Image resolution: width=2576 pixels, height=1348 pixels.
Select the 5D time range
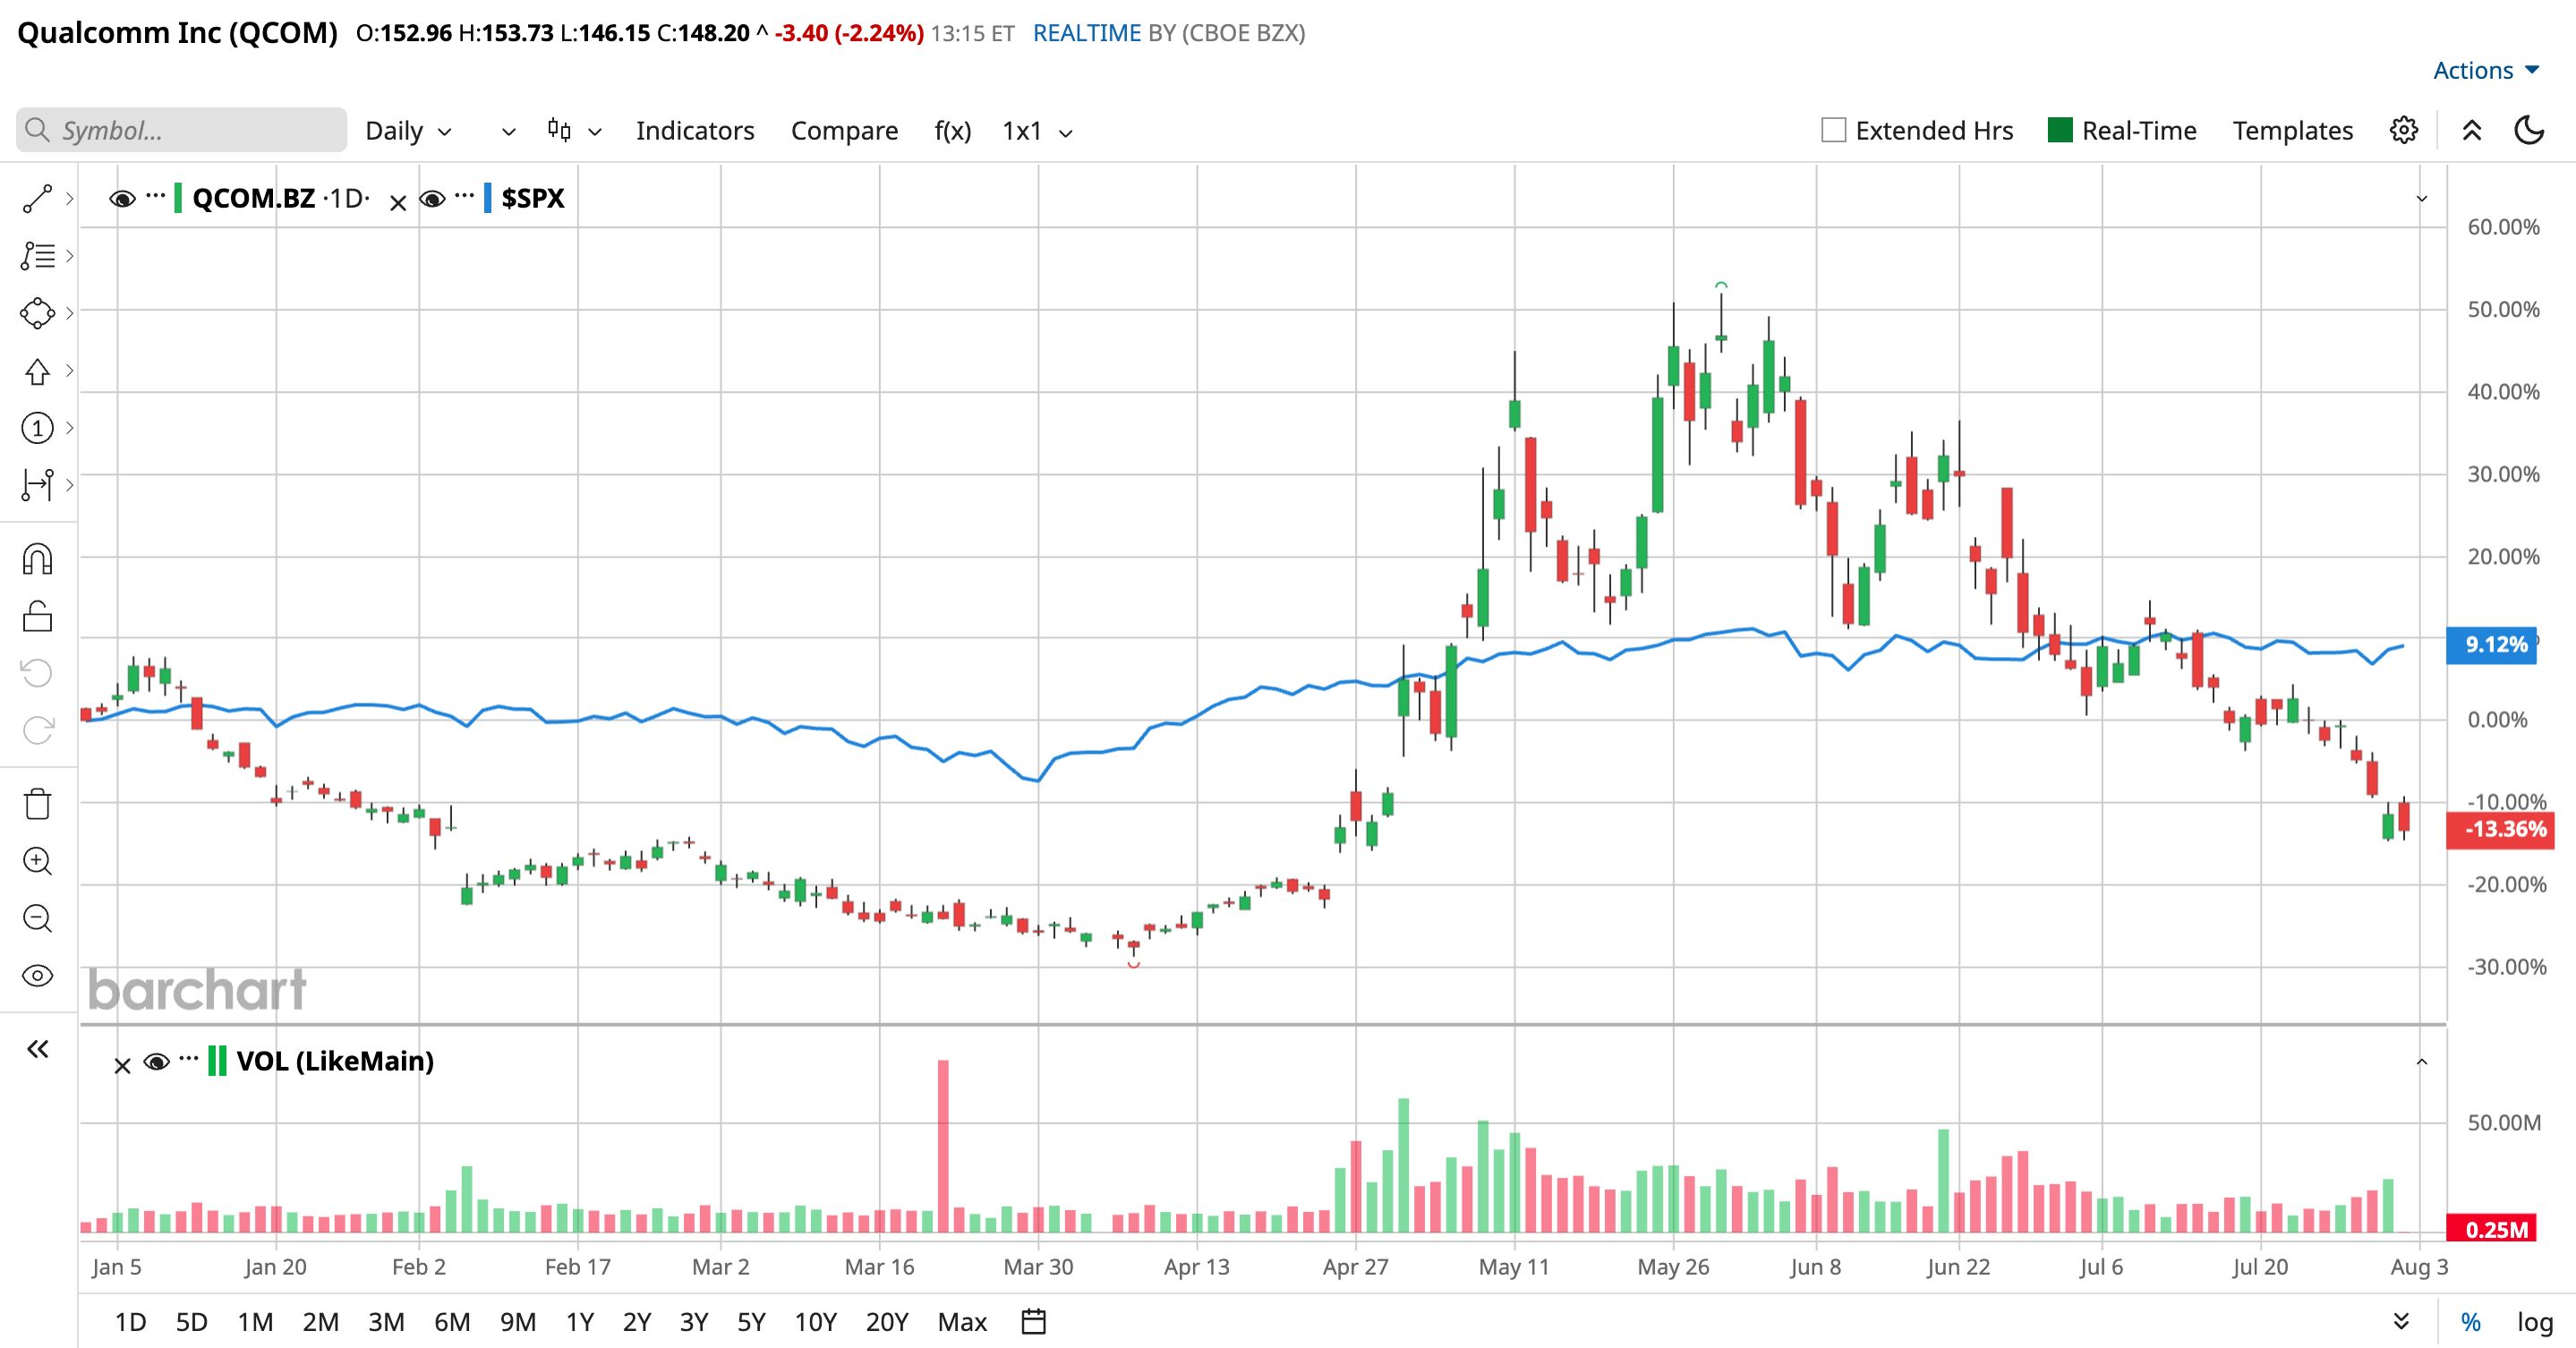[x=192, y=1322]
